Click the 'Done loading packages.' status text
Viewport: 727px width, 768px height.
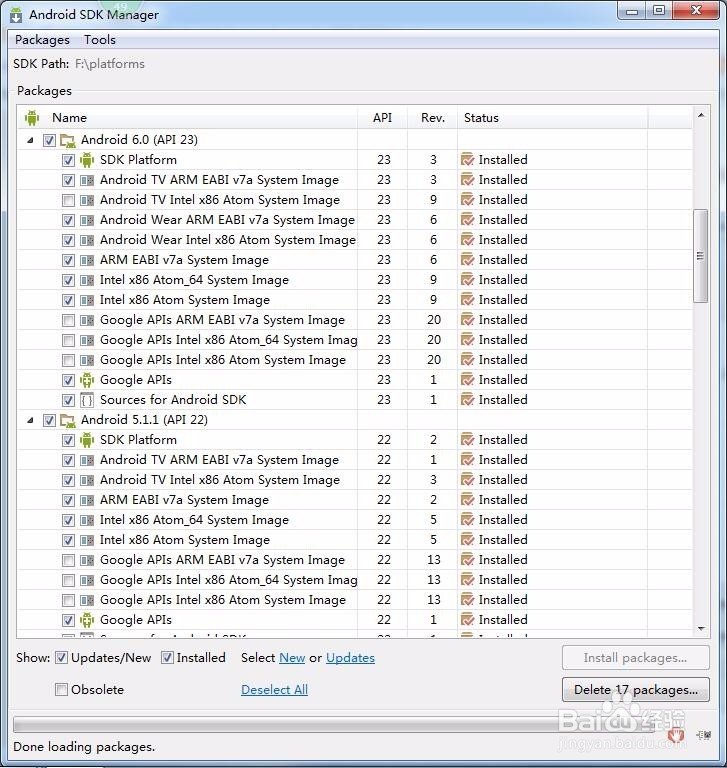coord(84,747)
